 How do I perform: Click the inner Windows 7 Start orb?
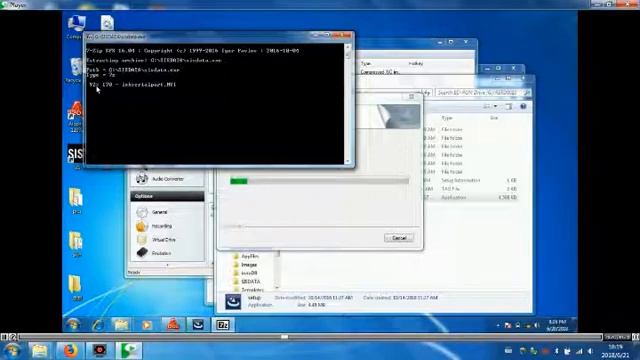(x=73, y=325)
